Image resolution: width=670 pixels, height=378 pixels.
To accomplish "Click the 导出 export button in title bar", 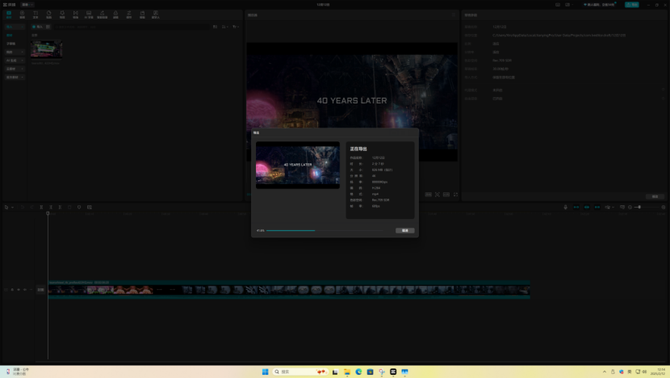I will 632,5.
